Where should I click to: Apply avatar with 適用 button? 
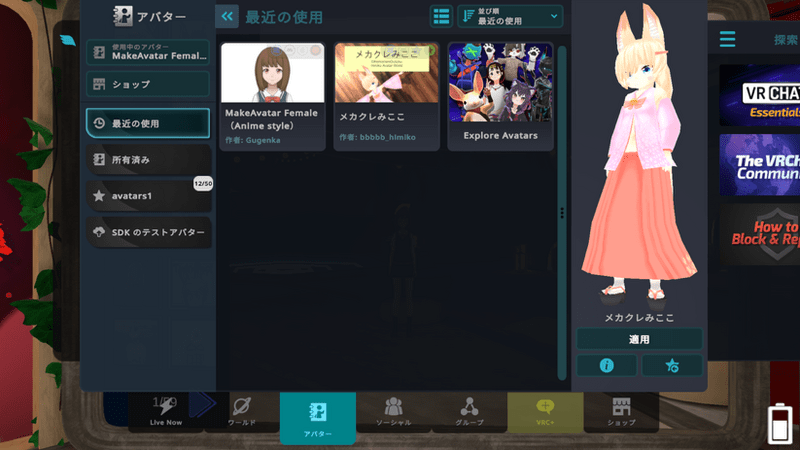[x=639, y=339]
